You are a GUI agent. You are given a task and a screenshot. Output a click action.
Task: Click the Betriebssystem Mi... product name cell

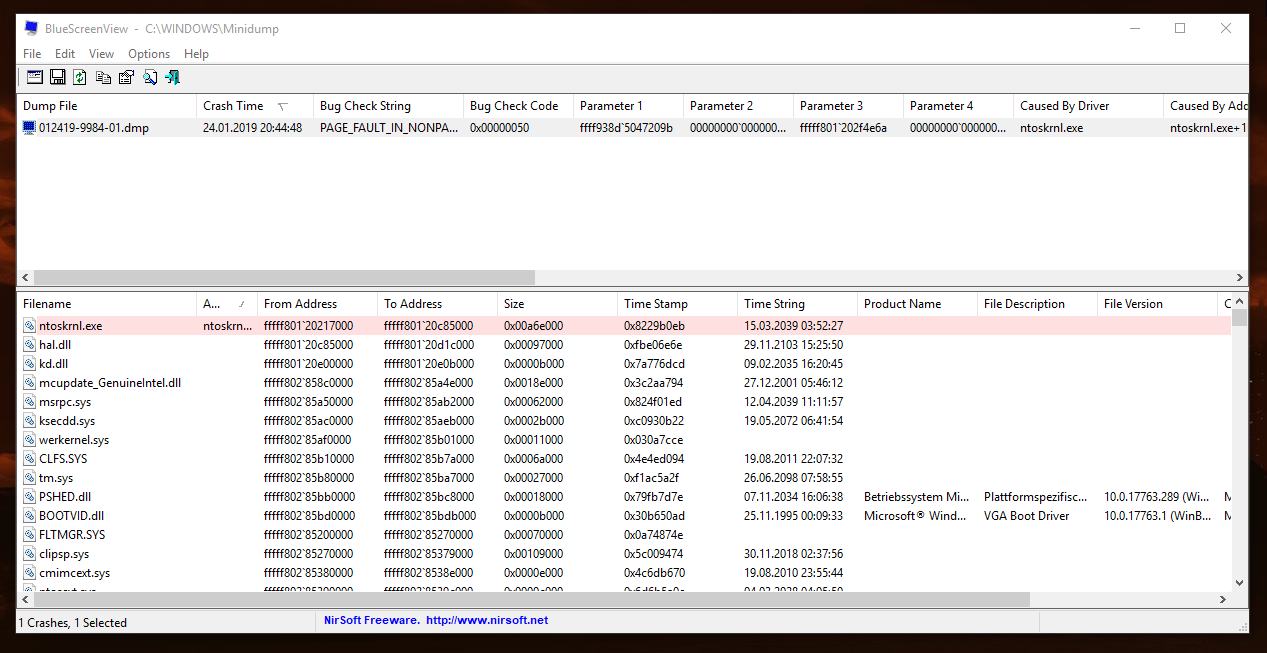(917, 497)
